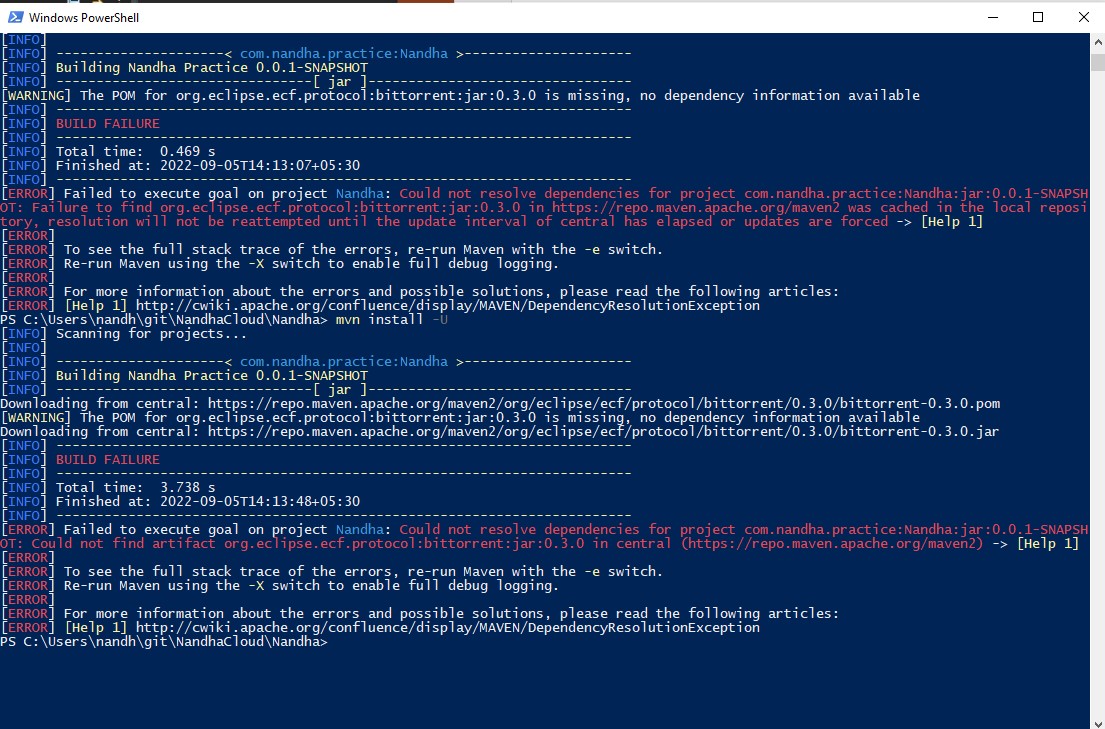This screenshot has width=1105, height=729.
Task: Click the last DependencyResolutionException help URL
Action: tap(447, 627)
